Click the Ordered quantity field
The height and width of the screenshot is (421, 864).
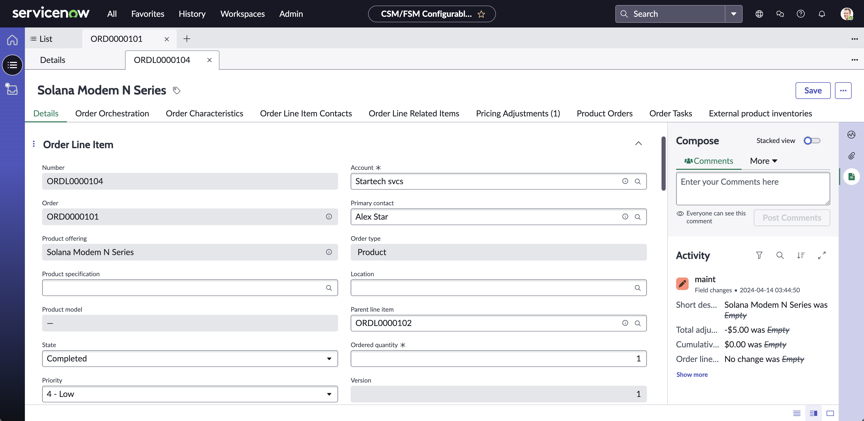pos(499,359)
